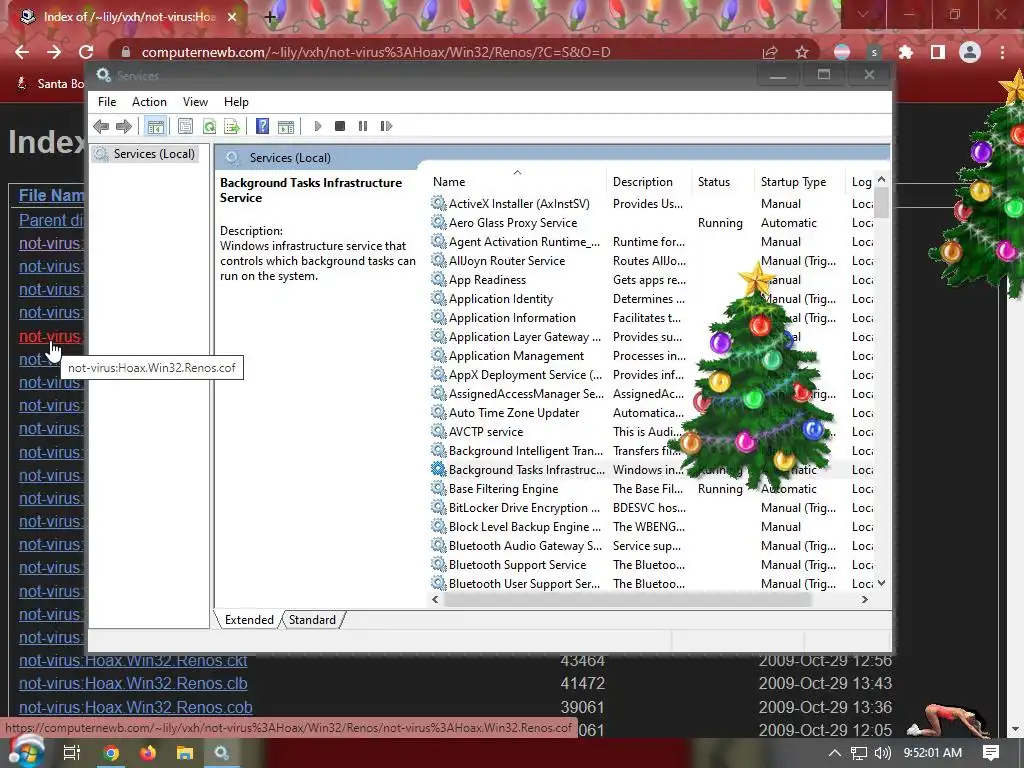Screen dimensions: 1024x768
Task: Click the Chrome address bar URL
Action: click(376, 52)
